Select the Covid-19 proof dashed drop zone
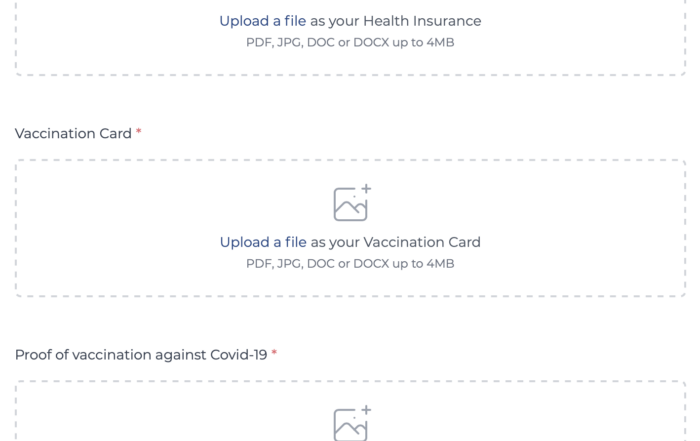This screenshot has height=441, width=700. click(x=350, y=411)
